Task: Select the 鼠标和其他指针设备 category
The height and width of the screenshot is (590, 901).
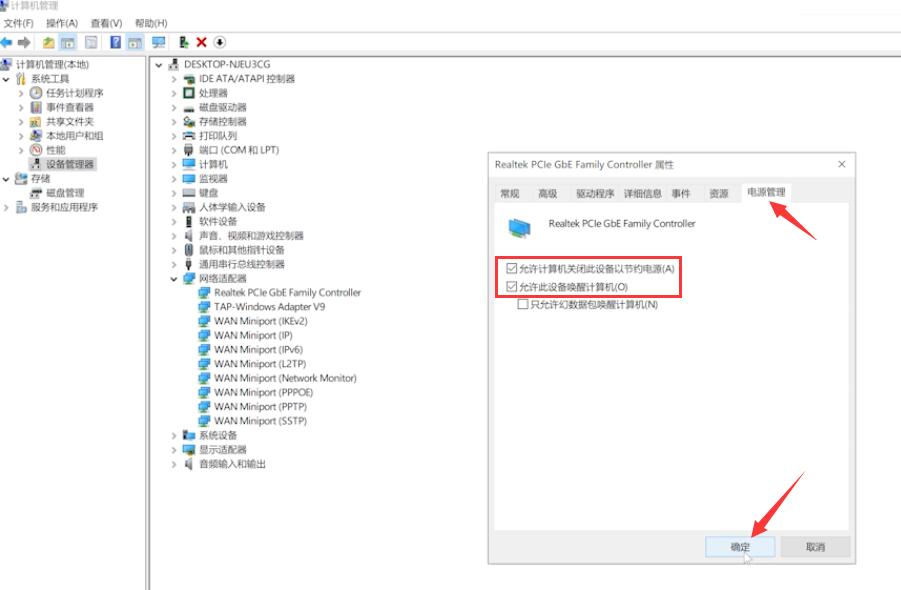Action: click(242, 250)
